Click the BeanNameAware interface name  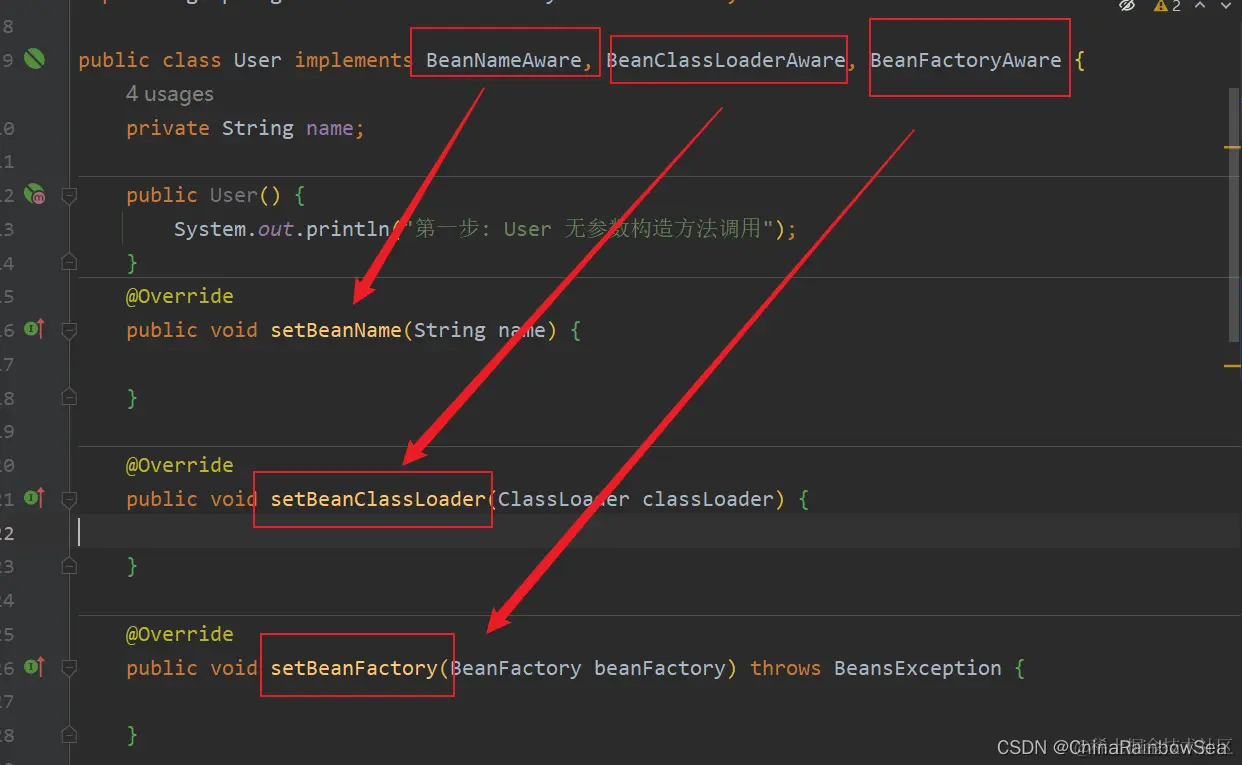(503, 60)
